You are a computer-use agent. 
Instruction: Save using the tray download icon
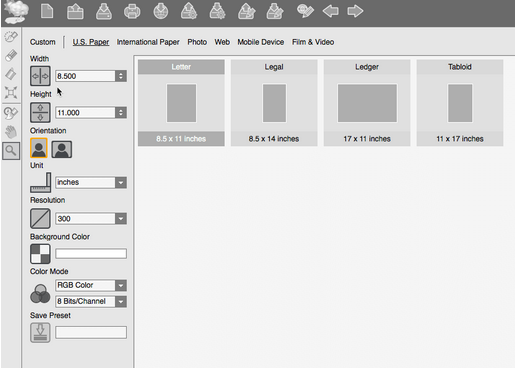pos(104,11)
